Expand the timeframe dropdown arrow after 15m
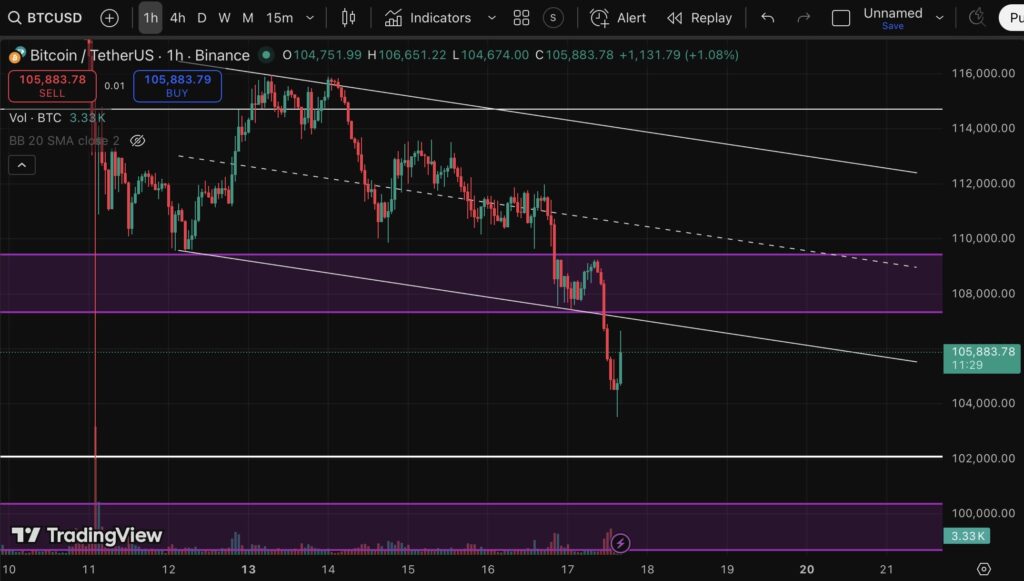The image size is (1024, 581). pyautogui.click(x=310, y=18)
